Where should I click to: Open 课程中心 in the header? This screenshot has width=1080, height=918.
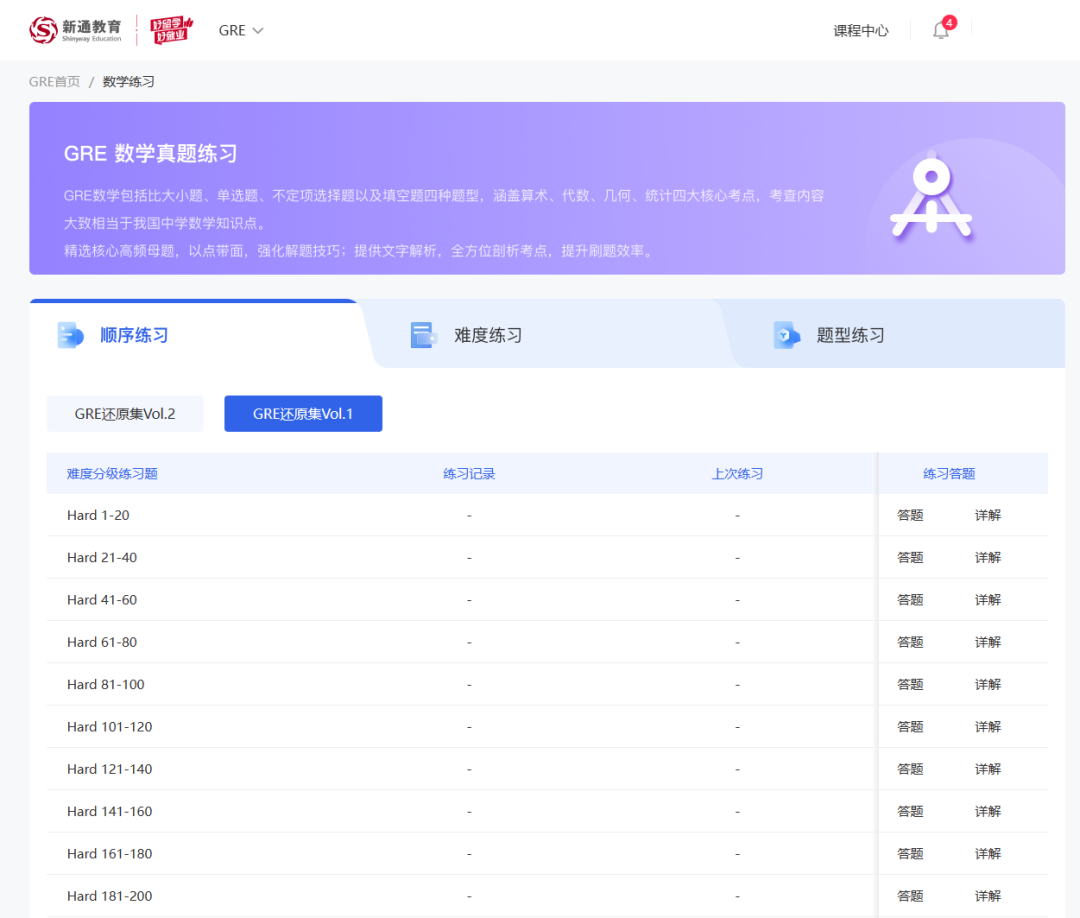(x=861, y=30)
